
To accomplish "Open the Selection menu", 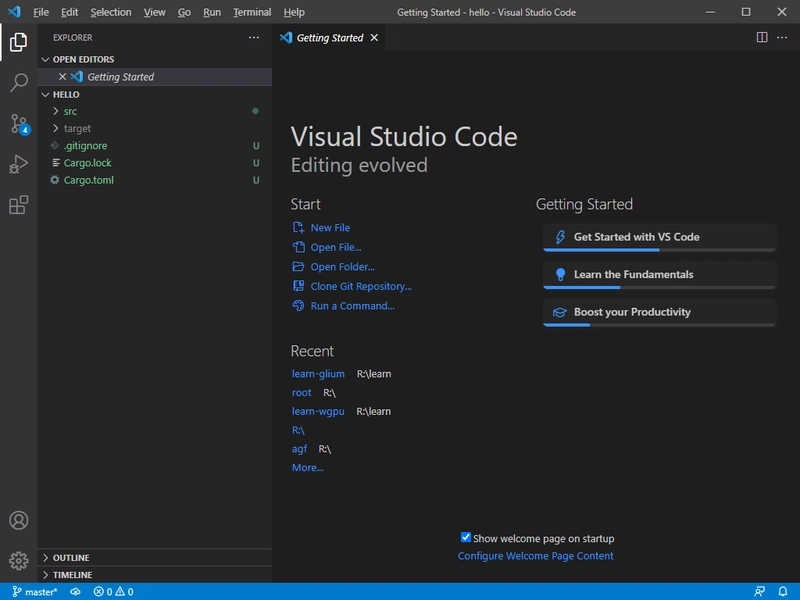I will click(x=111, y=12).
